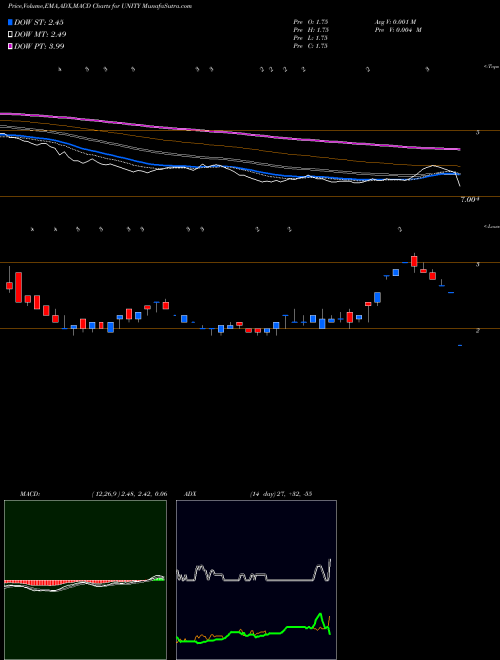Viewport: 500px width, 660px height.
Task: Click the ADX '(14 day) 27, +32, -55' values
Action: 280,493
